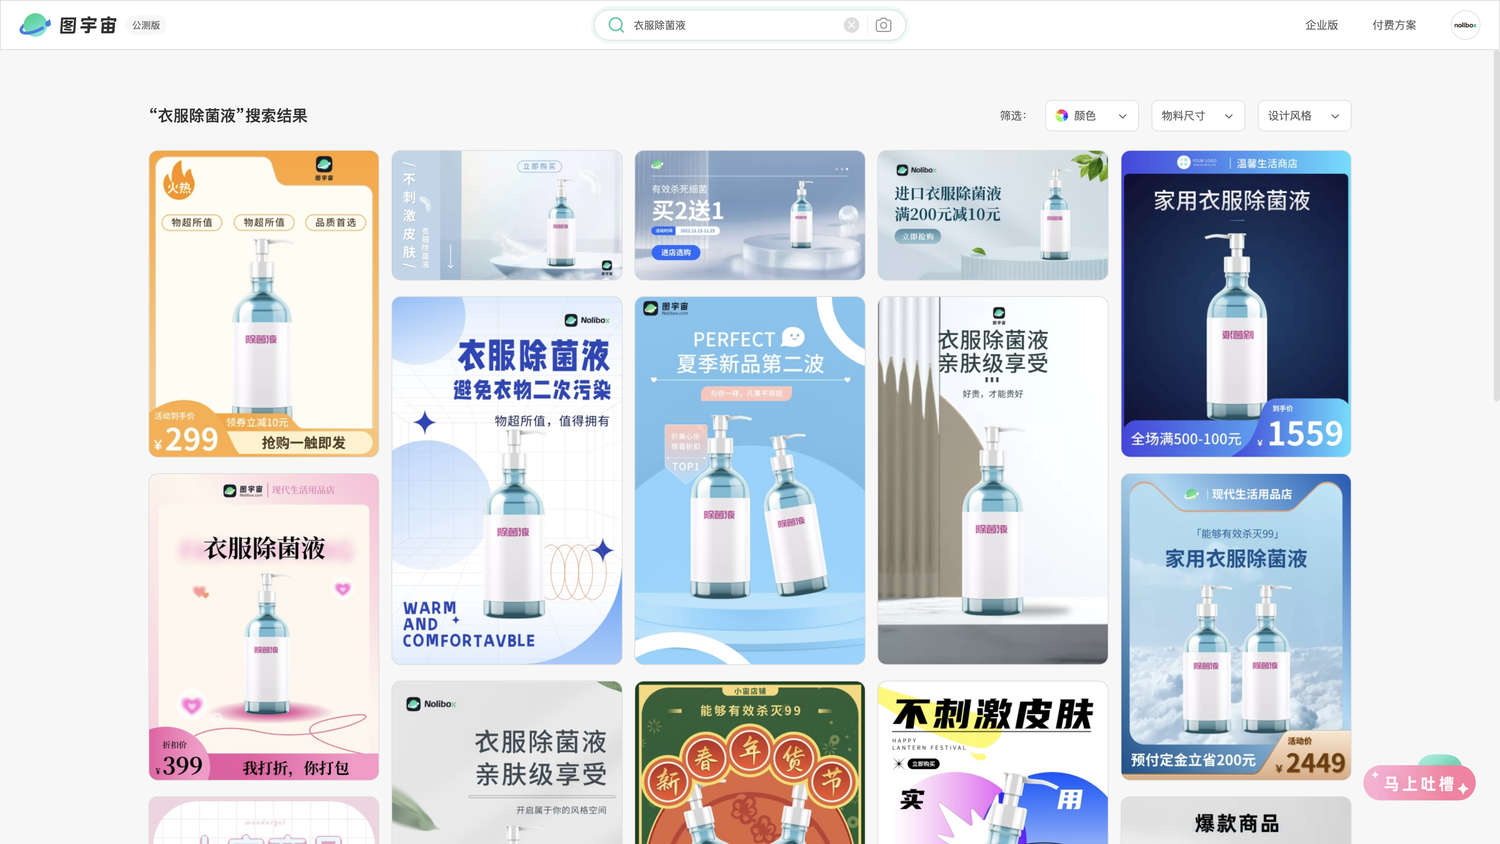This screenshot has height=844, width=1500.
Task: Click the 筛选: label
Action: (x=1013, y=116)
